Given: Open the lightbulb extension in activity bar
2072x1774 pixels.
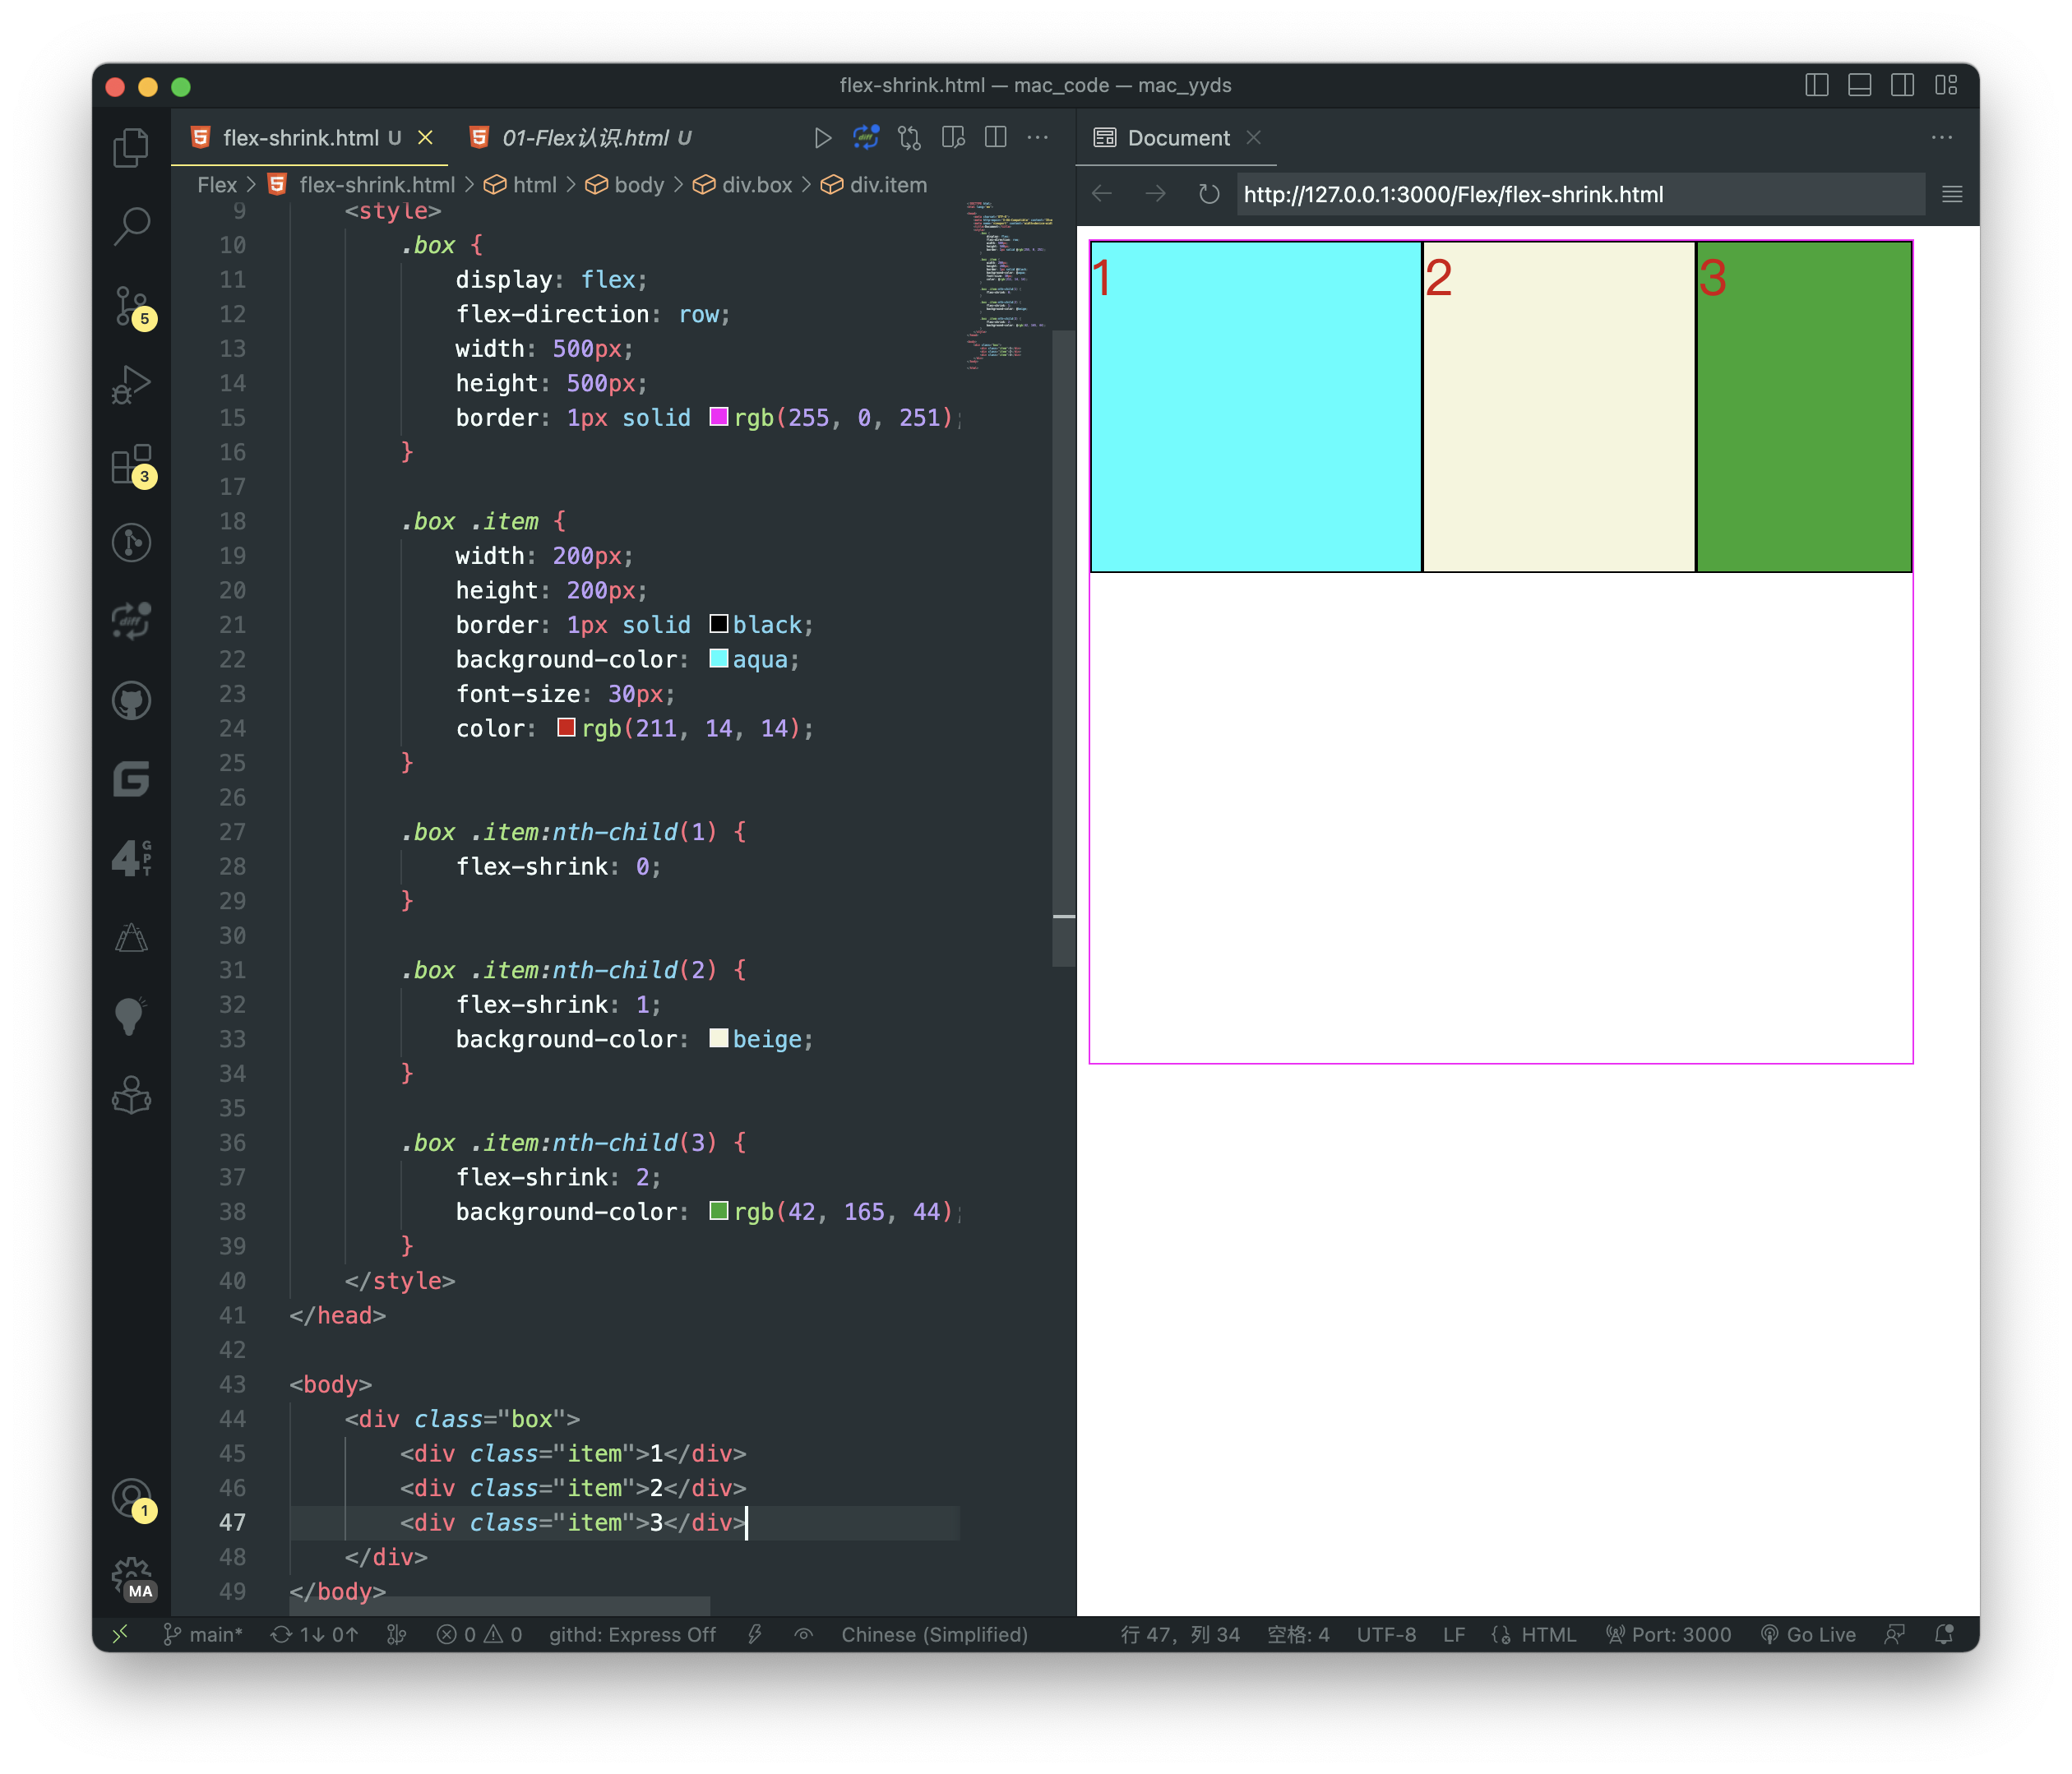Looking at the screenshot, I should 131,1016.
